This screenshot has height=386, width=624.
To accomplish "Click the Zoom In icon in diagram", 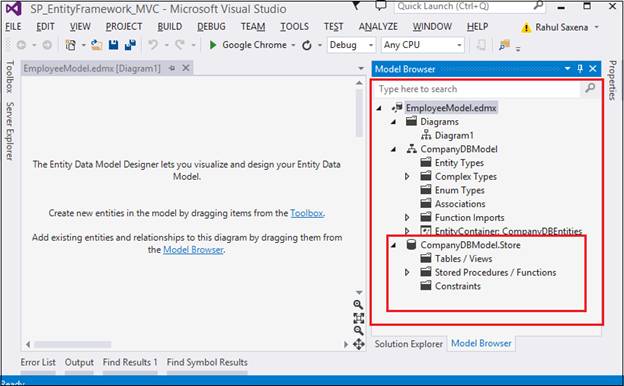I will 358,305.
